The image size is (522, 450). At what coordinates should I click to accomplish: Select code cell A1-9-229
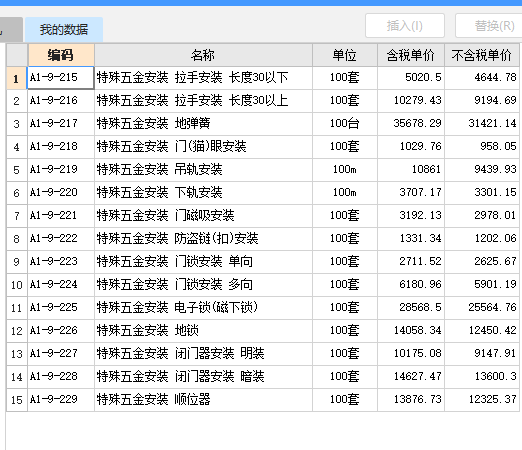pyautogui.click(x=61, y=400)
